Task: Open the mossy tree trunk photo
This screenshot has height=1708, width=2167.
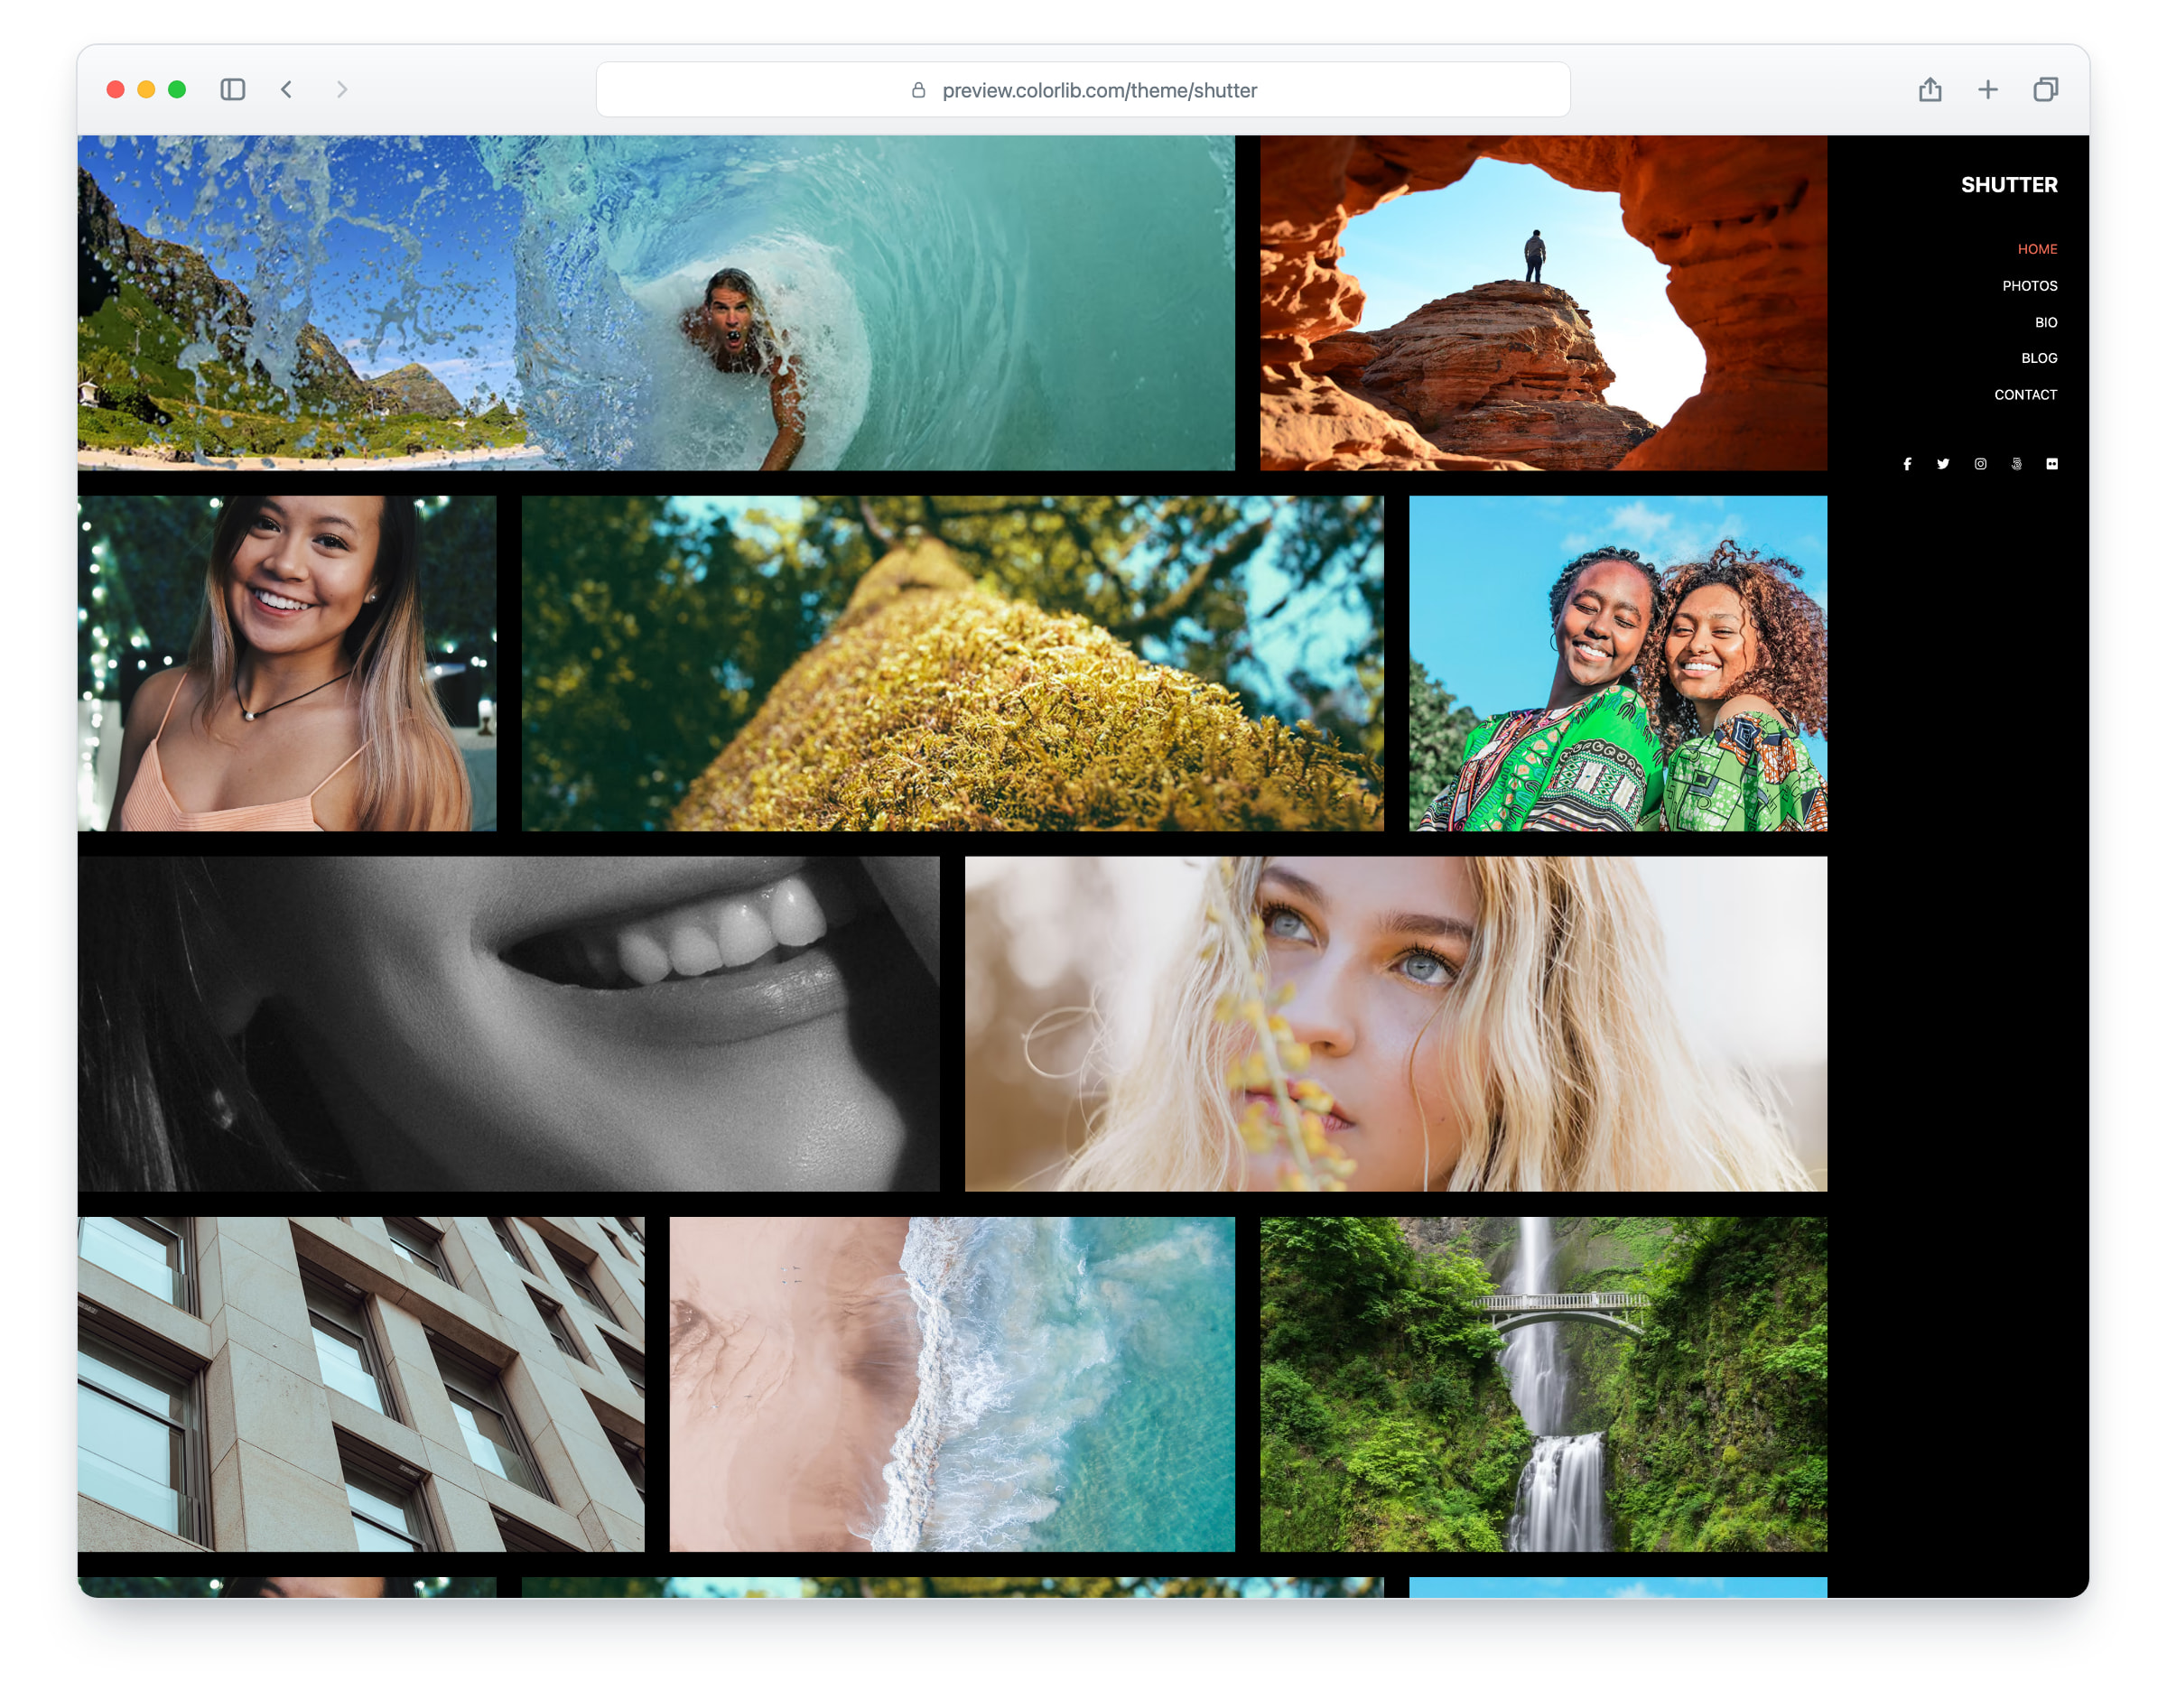Action: [952, 663]
